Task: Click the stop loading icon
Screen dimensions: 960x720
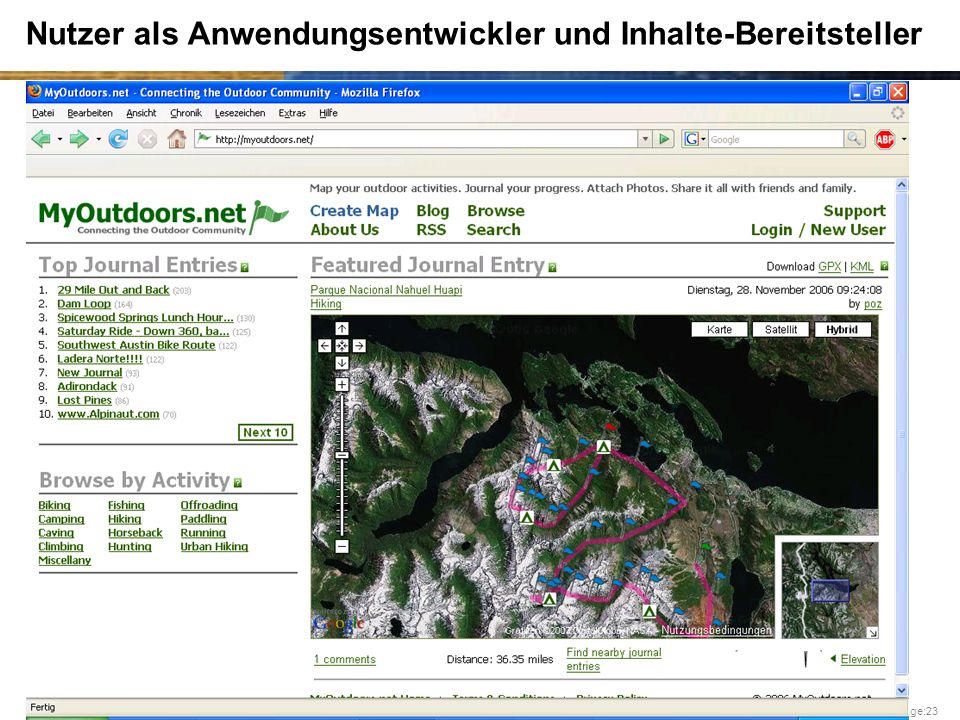Action: click(x=147, y=140)
